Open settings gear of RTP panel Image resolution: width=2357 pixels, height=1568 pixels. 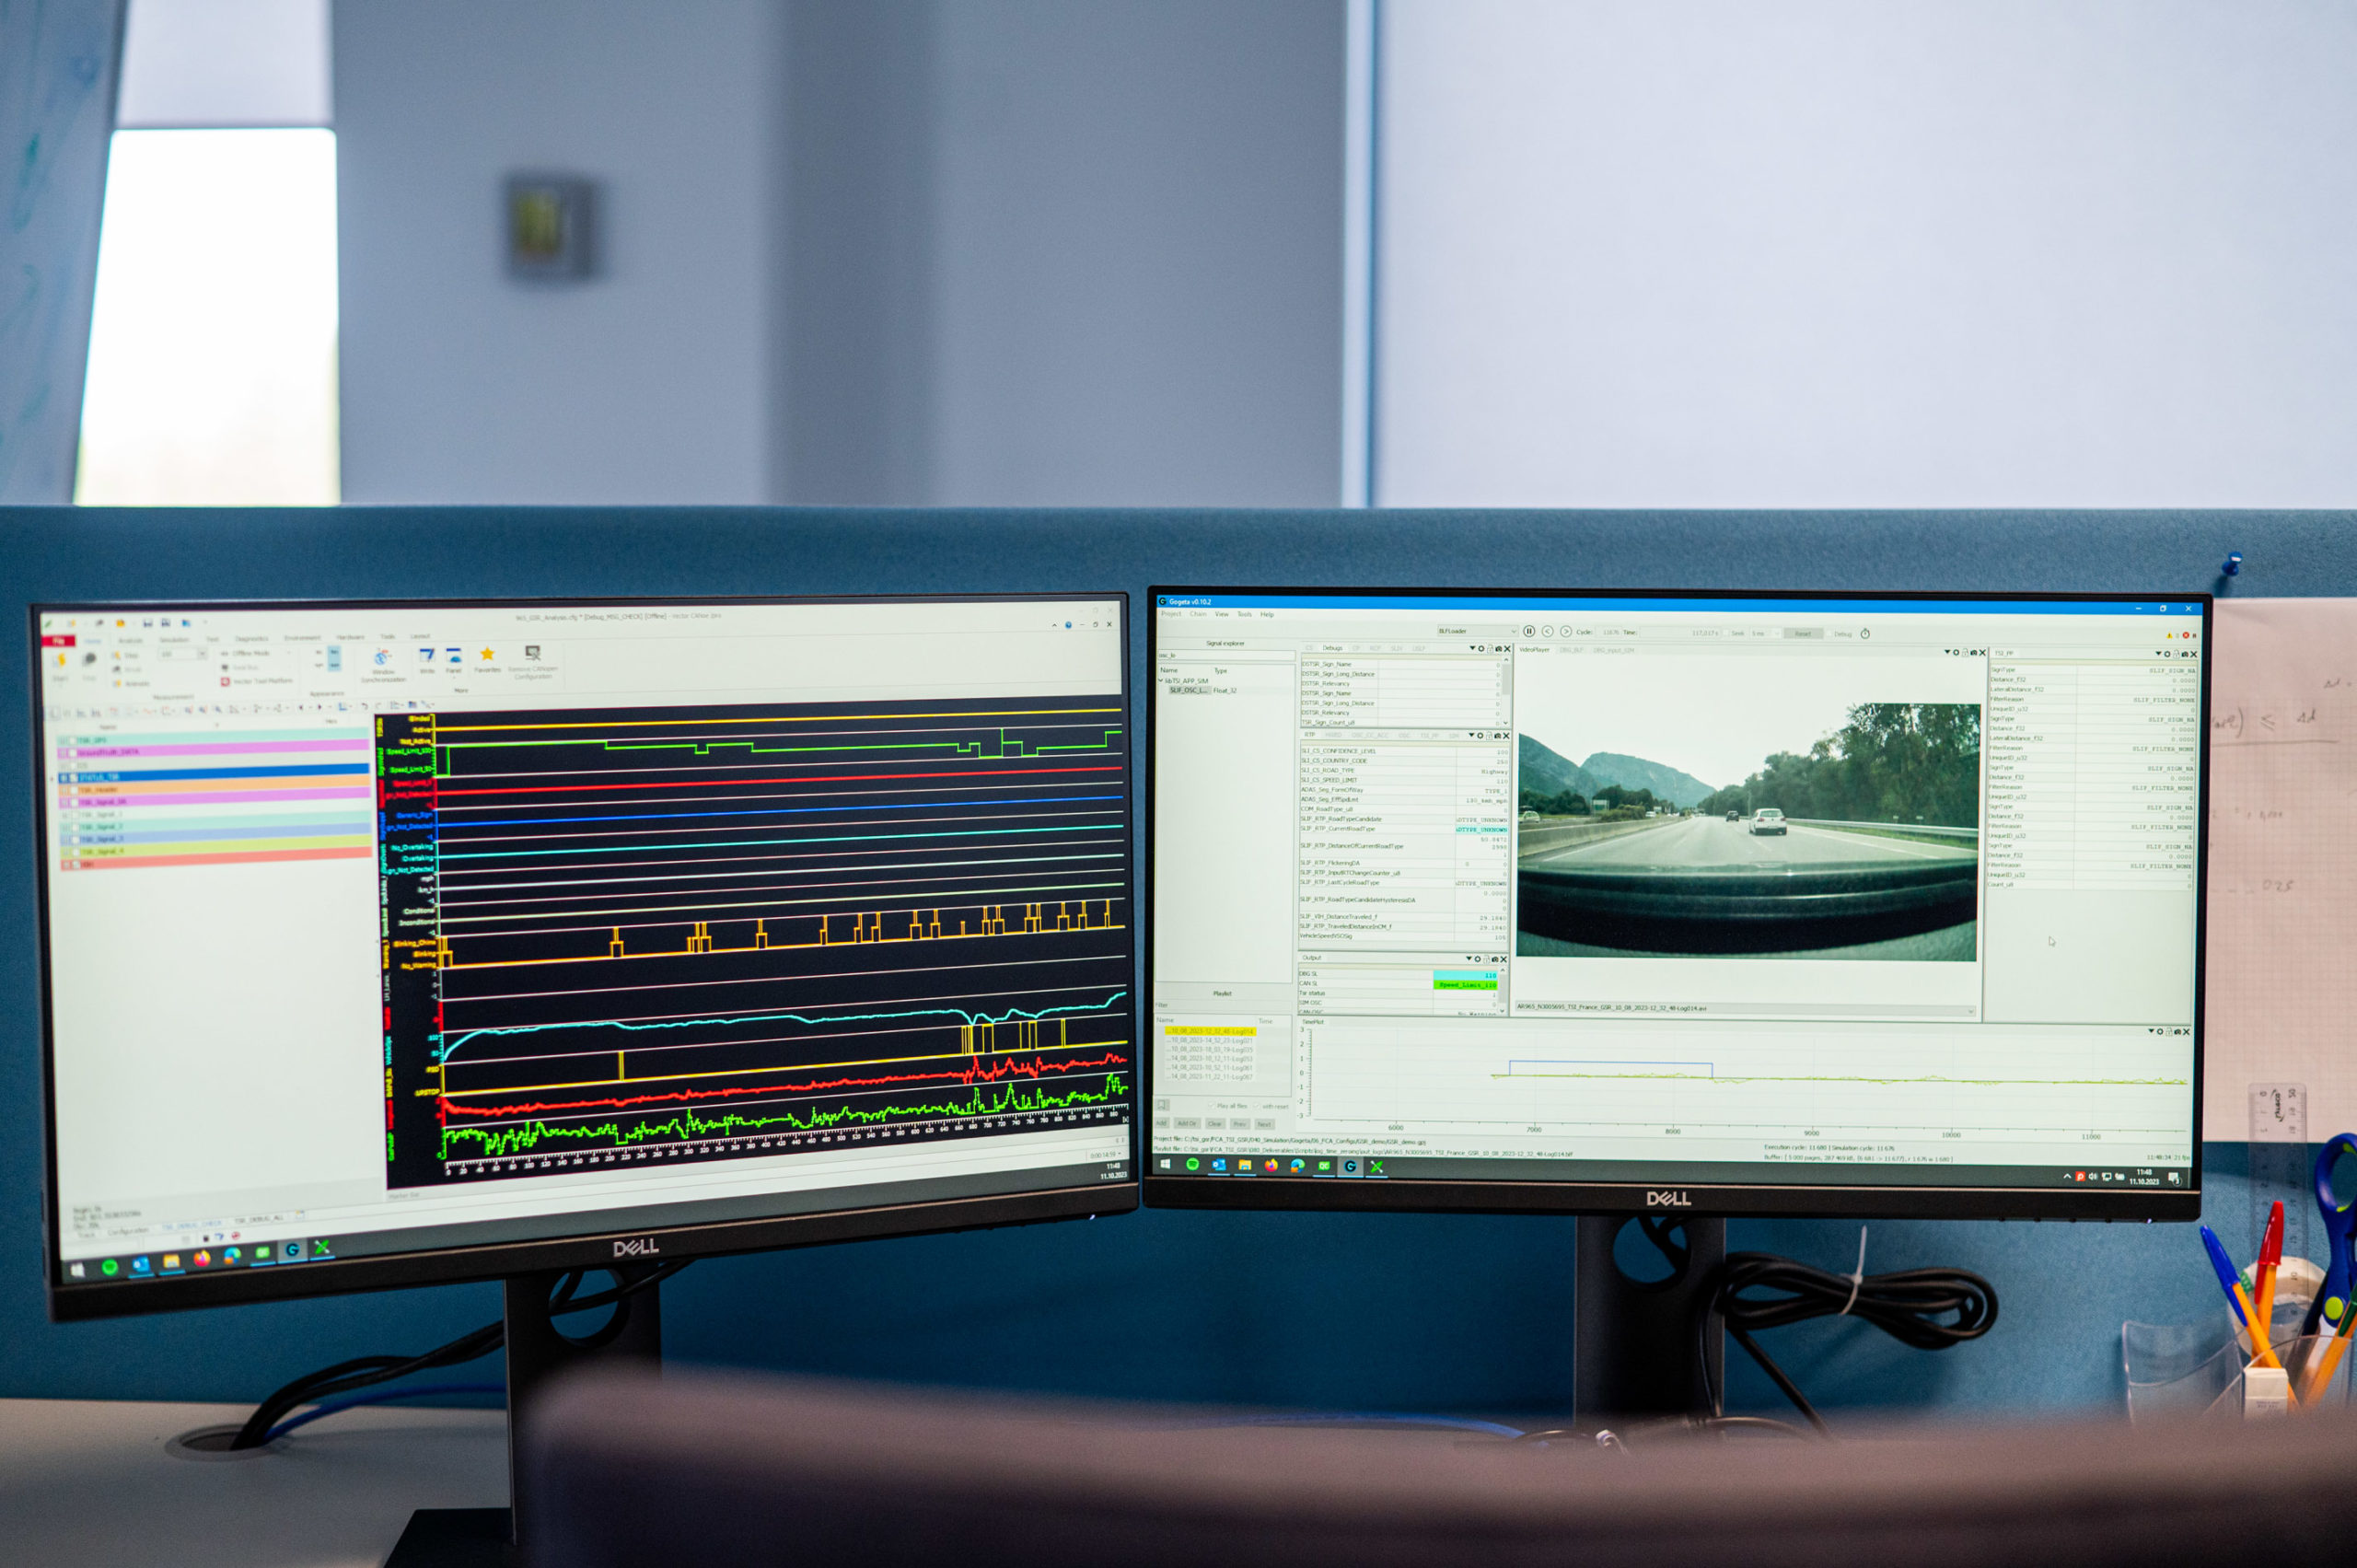pos(1480,735)
